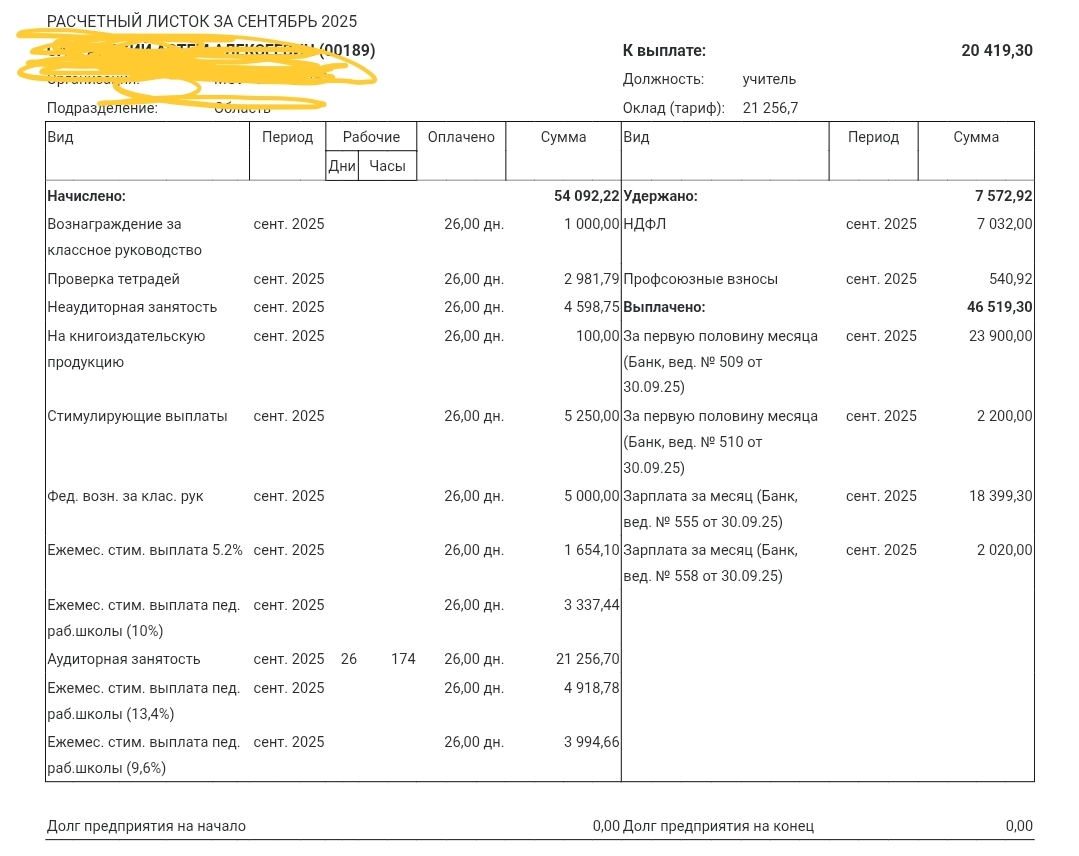
Task: Select the 'Рабочие' column header
Action: coord(371,137)
